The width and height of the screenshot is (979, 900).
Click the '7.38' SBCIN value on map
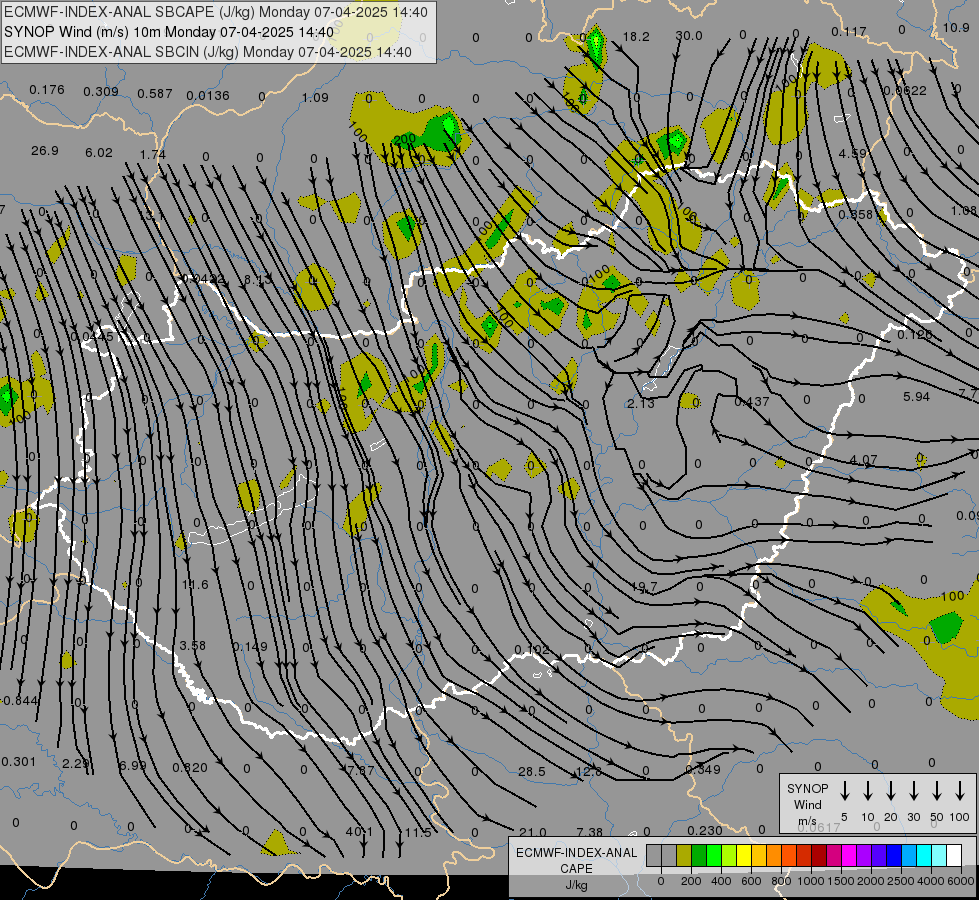click(x=589, y=833)
